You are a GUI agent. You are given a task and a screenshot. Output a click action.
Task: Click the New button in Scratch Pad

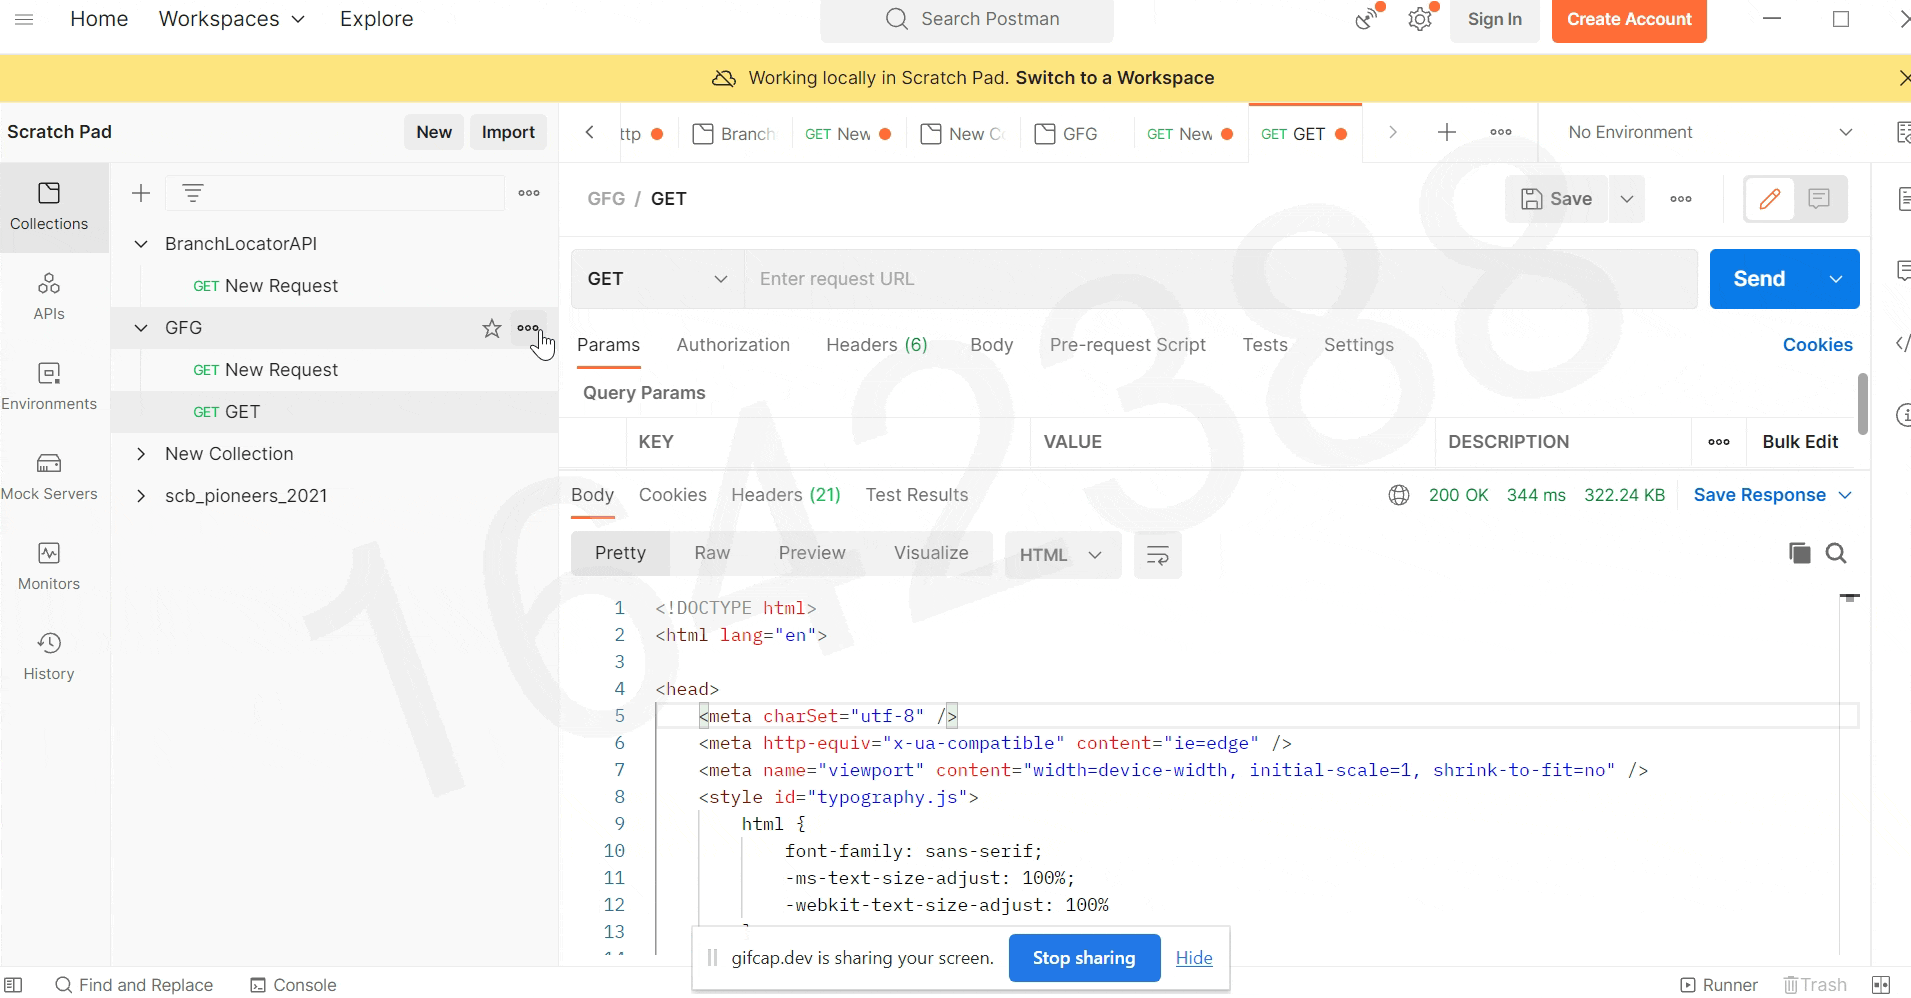pyautogui.click(x=434, y=132)
